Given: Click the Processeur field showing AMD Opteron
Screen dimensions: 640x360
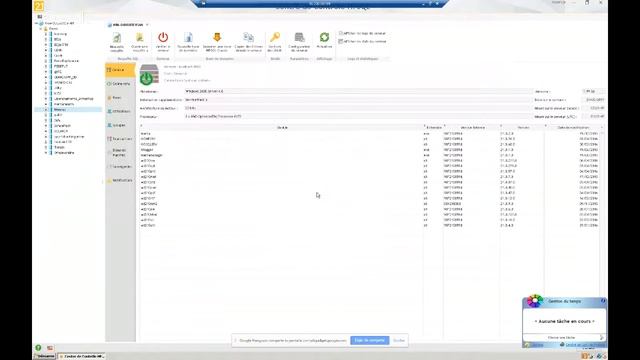Looking at the screenshot, I should coord(359,117).
